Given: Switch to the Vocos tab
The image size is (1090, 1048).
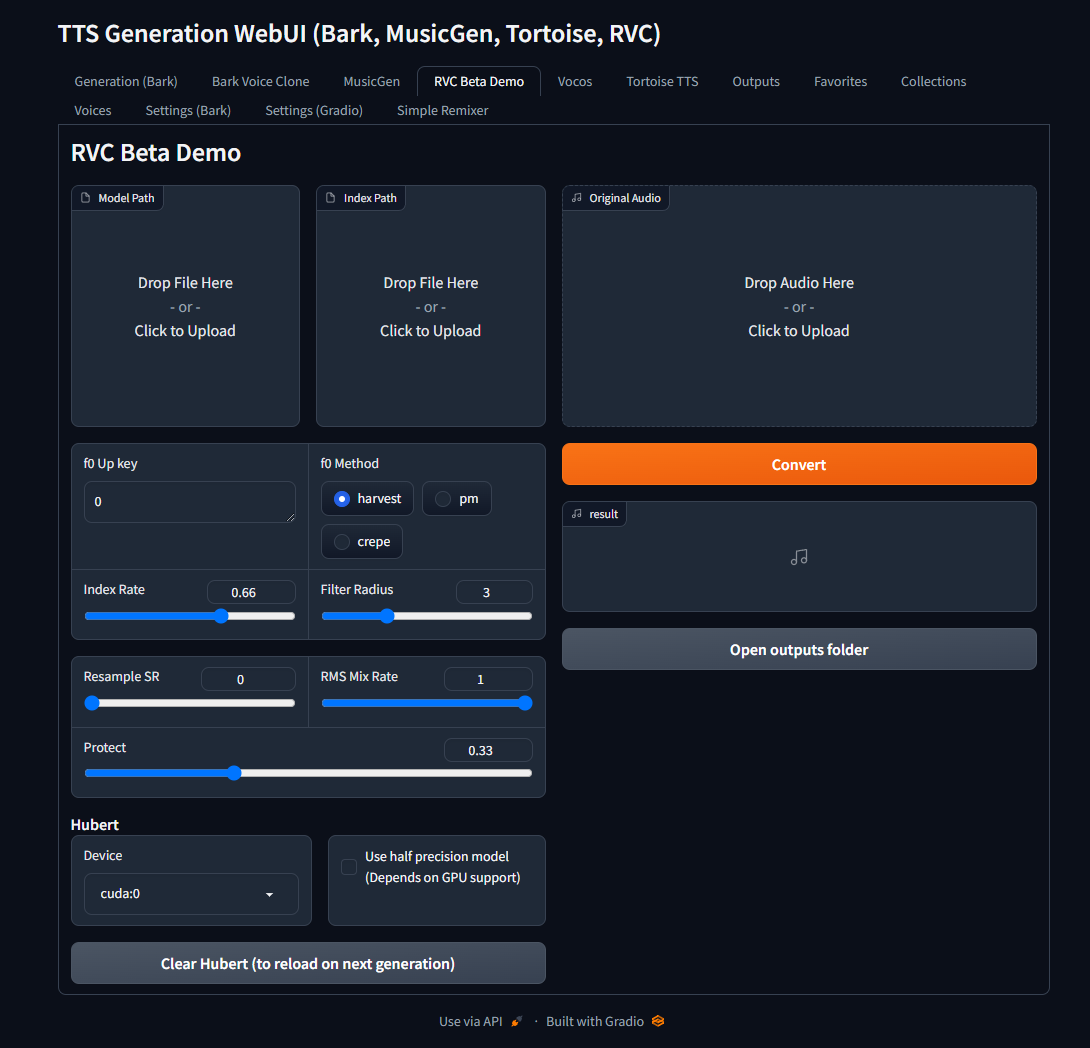Looking at the screenshot, I should pyautogui.click(x=575, y=81).
